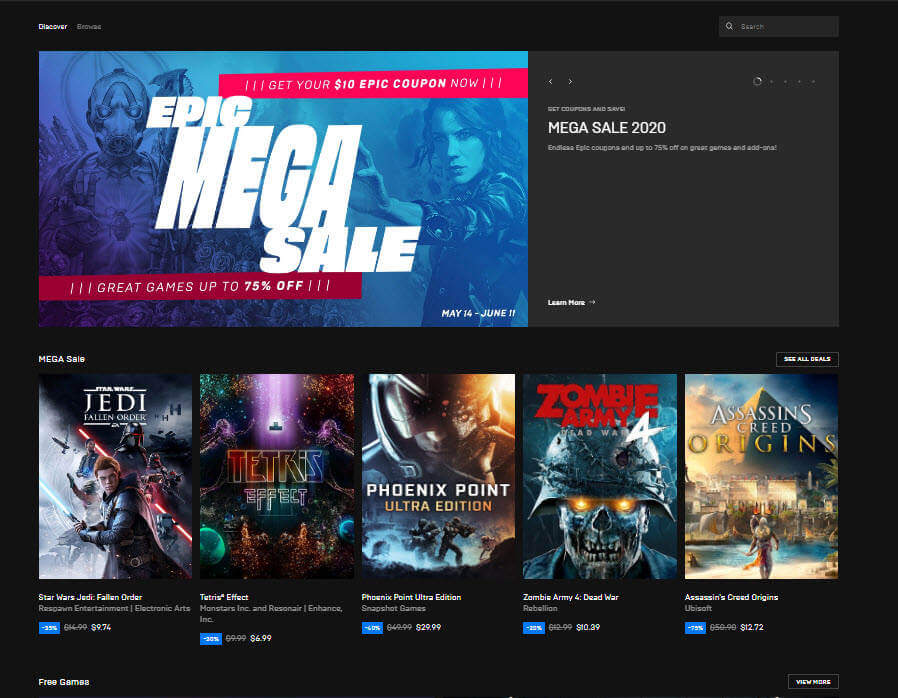Open the Assassin's Creed Origins cover art

761,476
